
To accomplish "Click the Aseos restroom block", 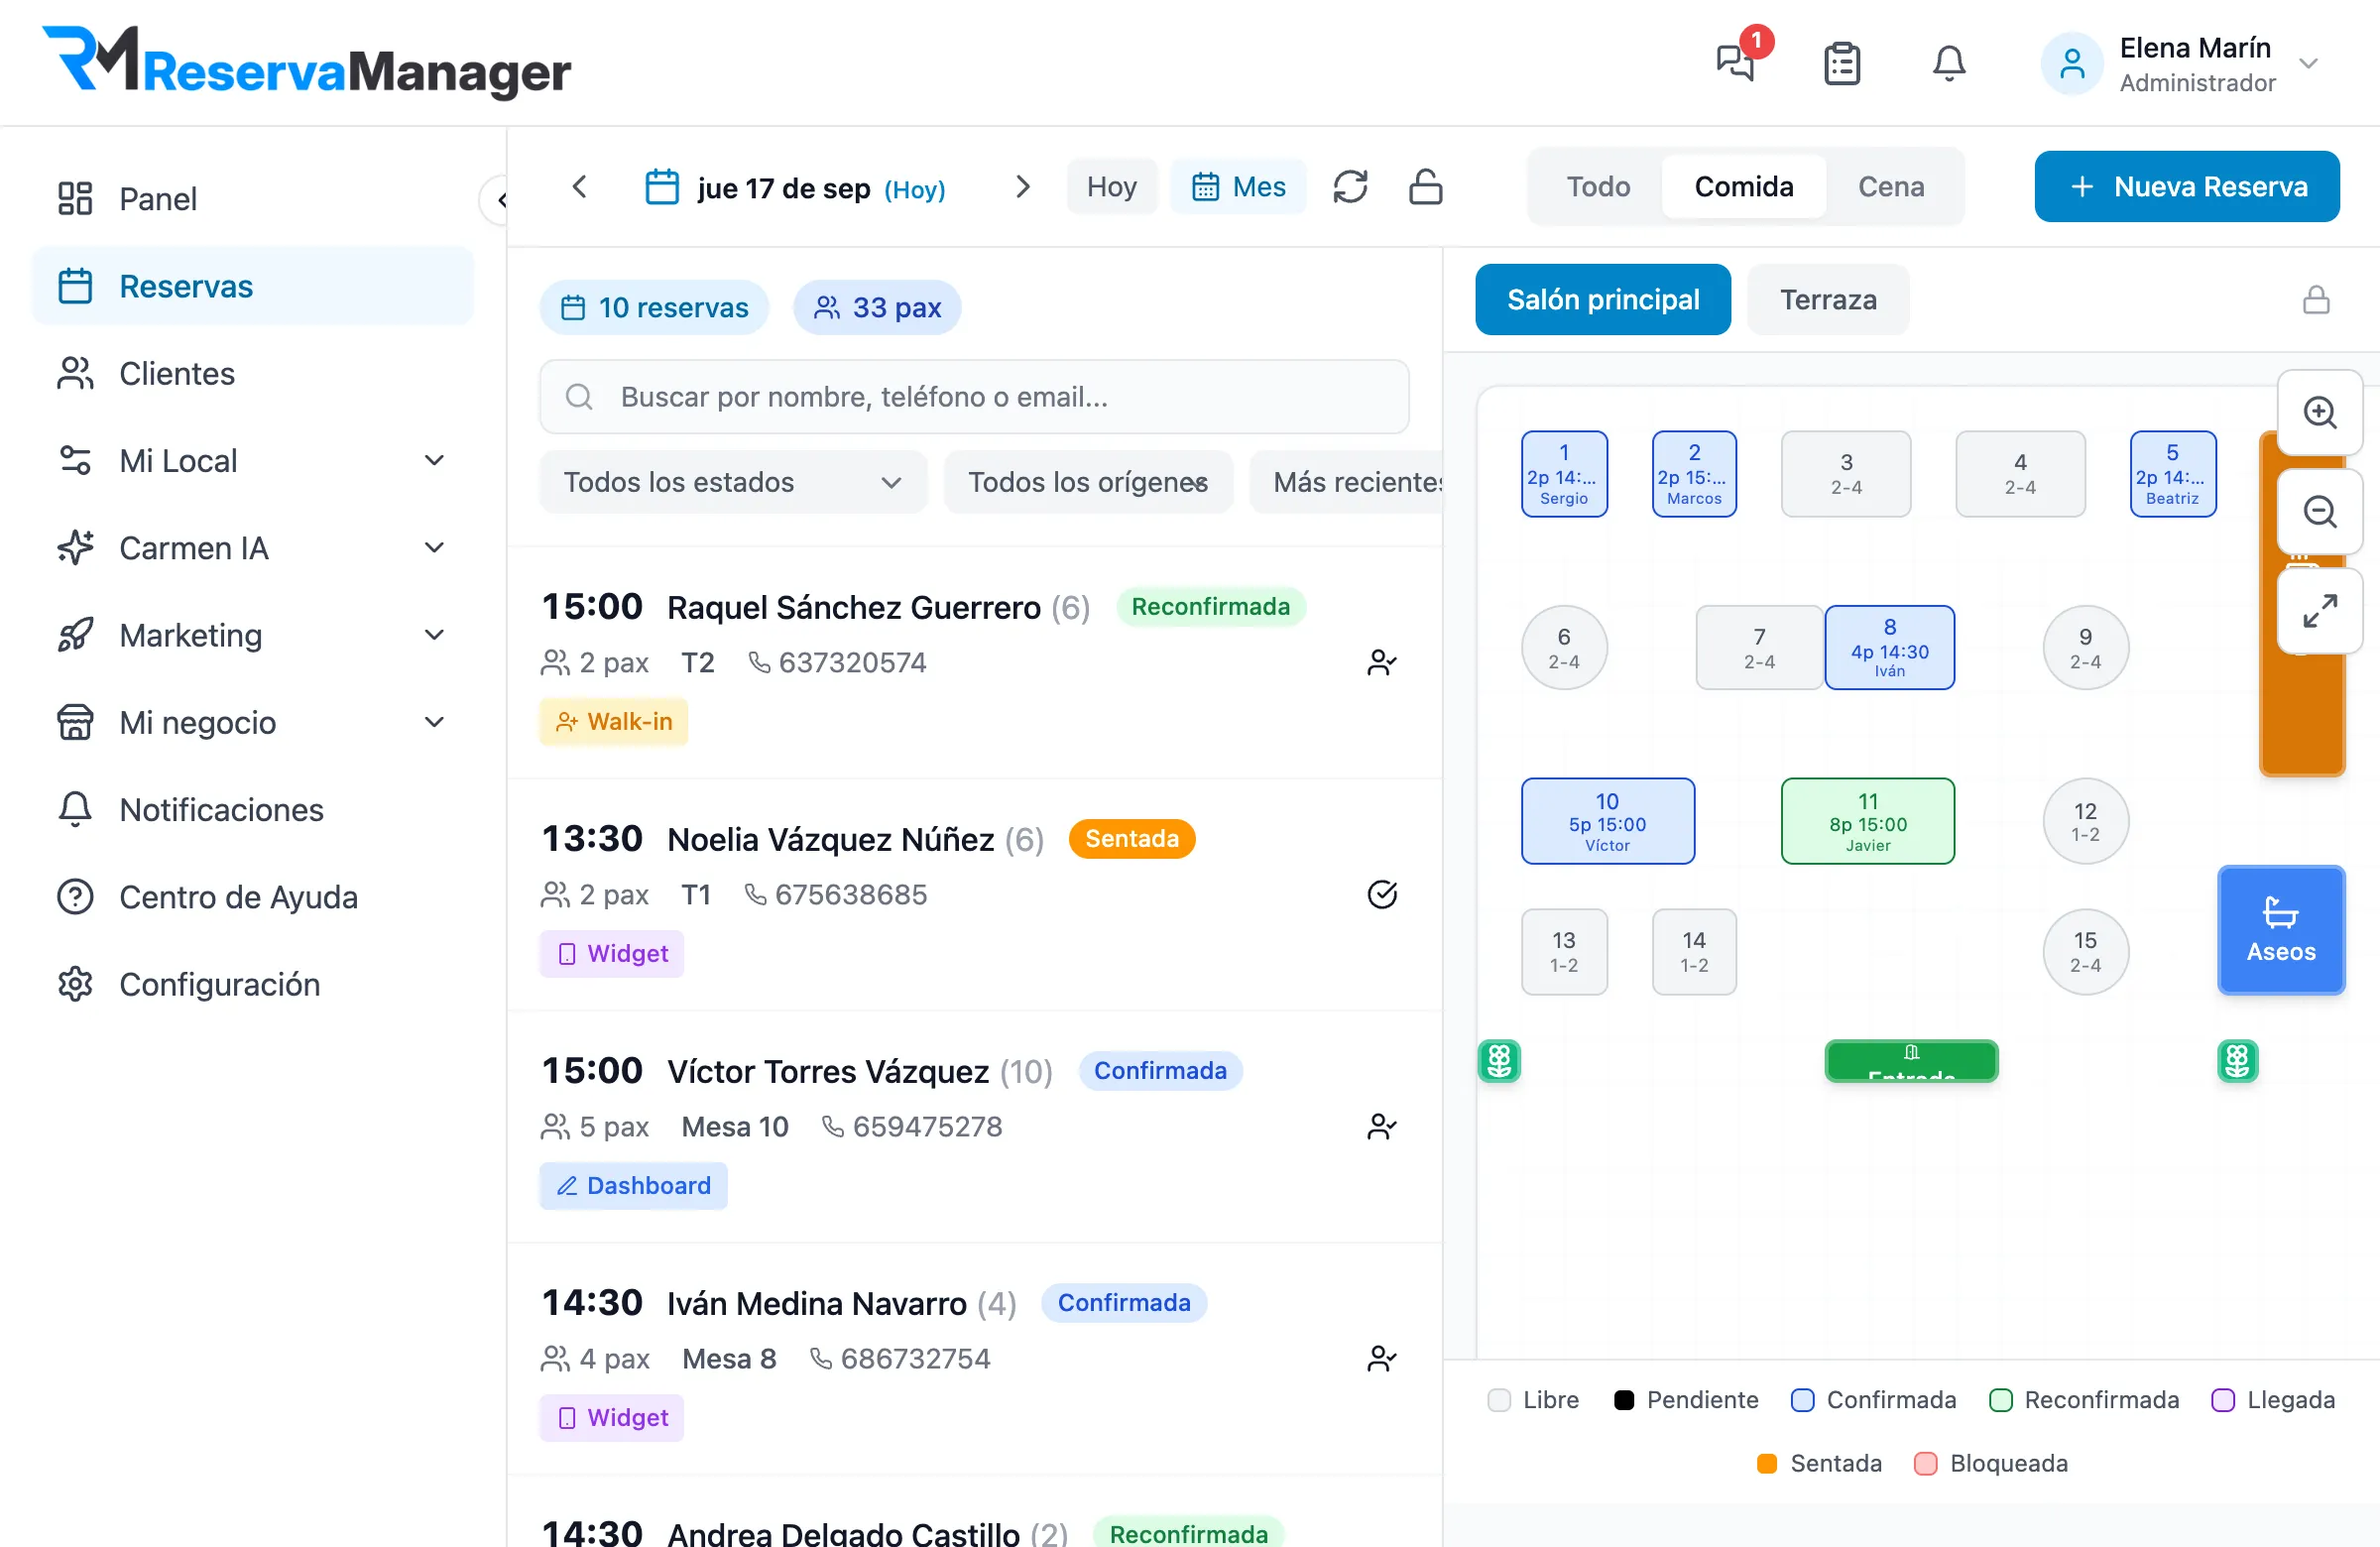I will (x=2281, y=930).
